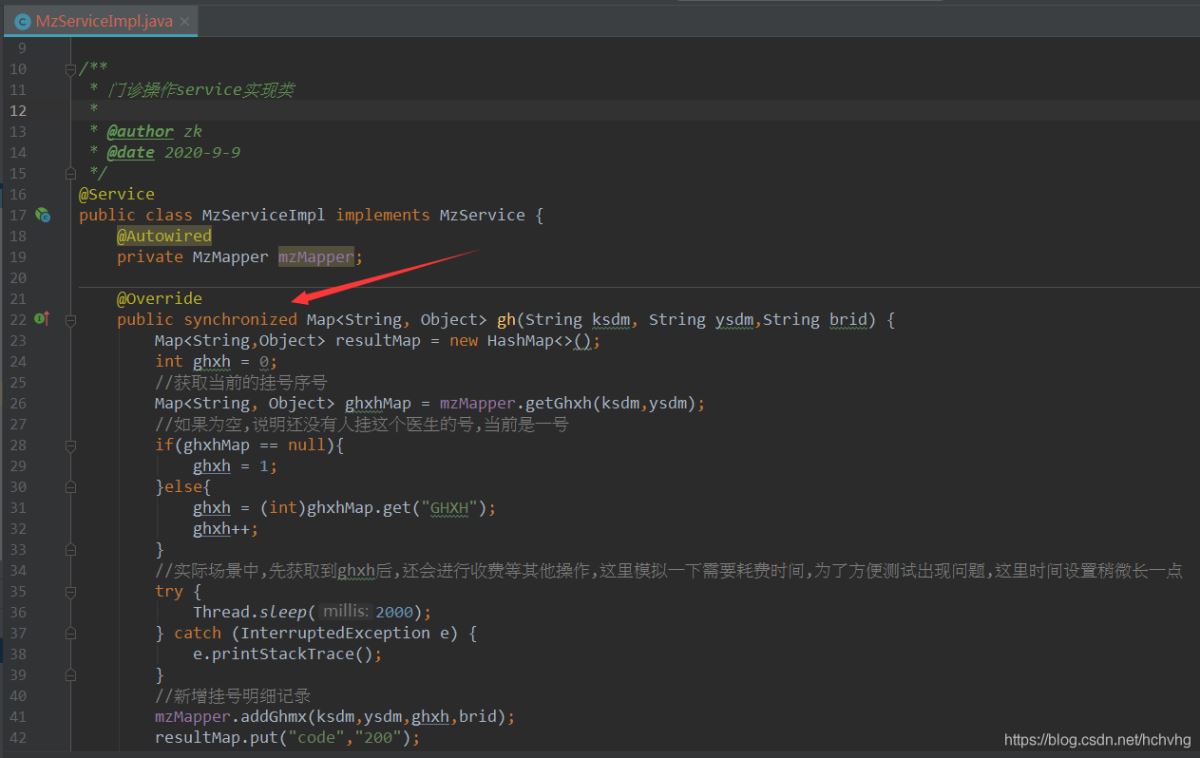
Task: Collapse the catch block at line 37
Action: pyautogui.click(x=70, y=632)
